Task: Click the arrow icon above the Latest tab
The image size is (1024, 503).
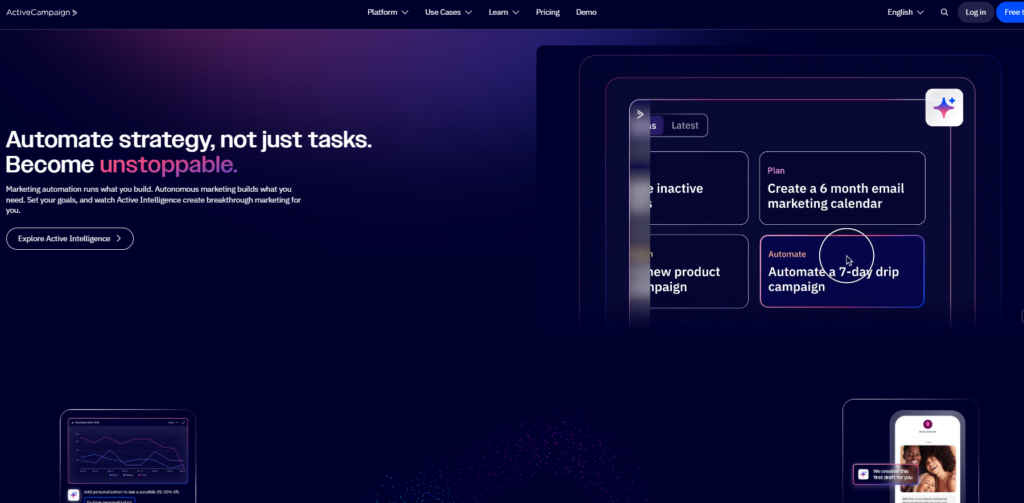Action: click(640, 114)
